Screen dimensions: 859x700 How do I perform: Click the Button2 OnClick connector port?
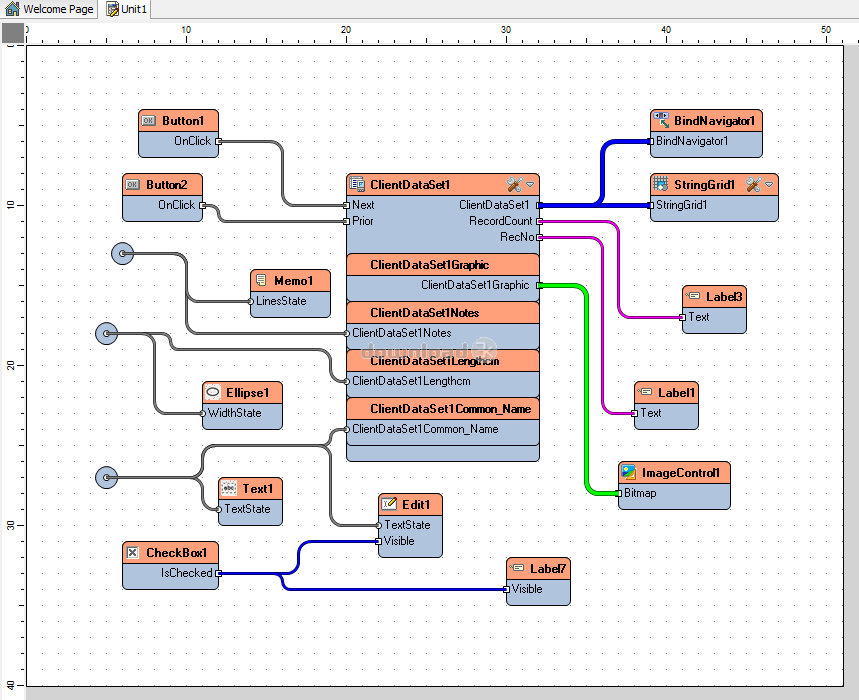click(x=203, y=205)
